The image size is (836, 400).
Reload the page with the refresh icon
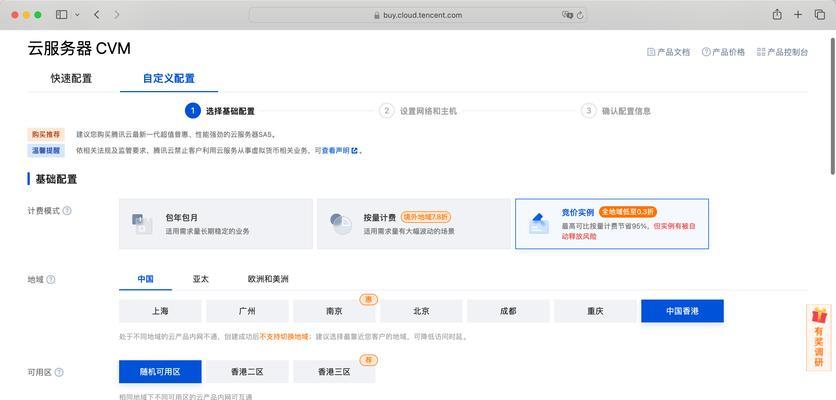click(580, 15)
